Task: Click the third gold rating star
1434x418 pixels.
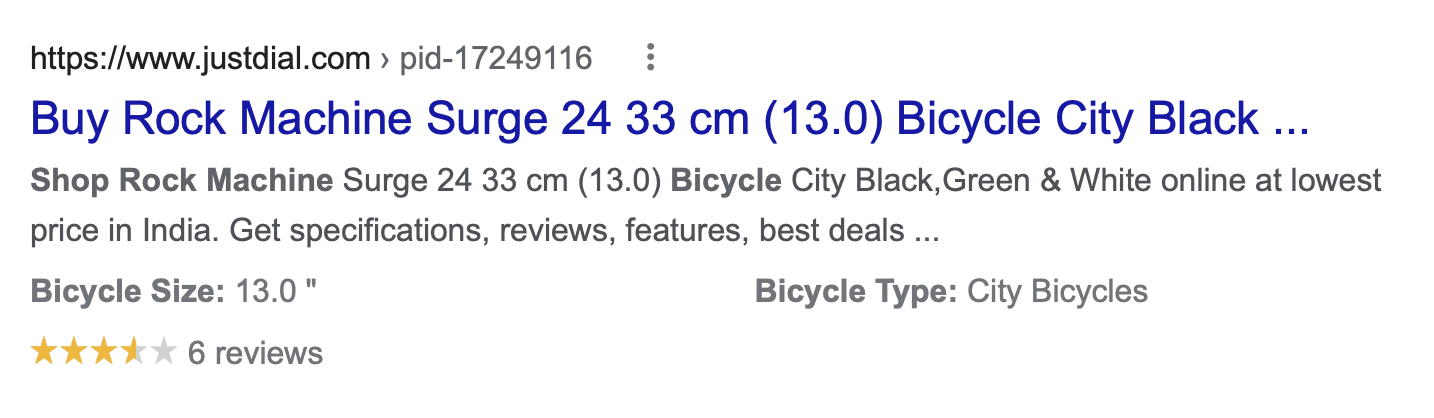Action: pos(103,352)
